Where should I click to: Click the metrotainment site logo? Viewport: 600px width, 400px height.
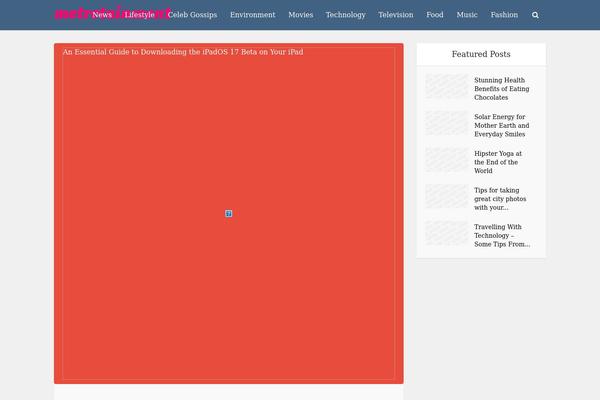pyautogui.click(x=112, y=13)
